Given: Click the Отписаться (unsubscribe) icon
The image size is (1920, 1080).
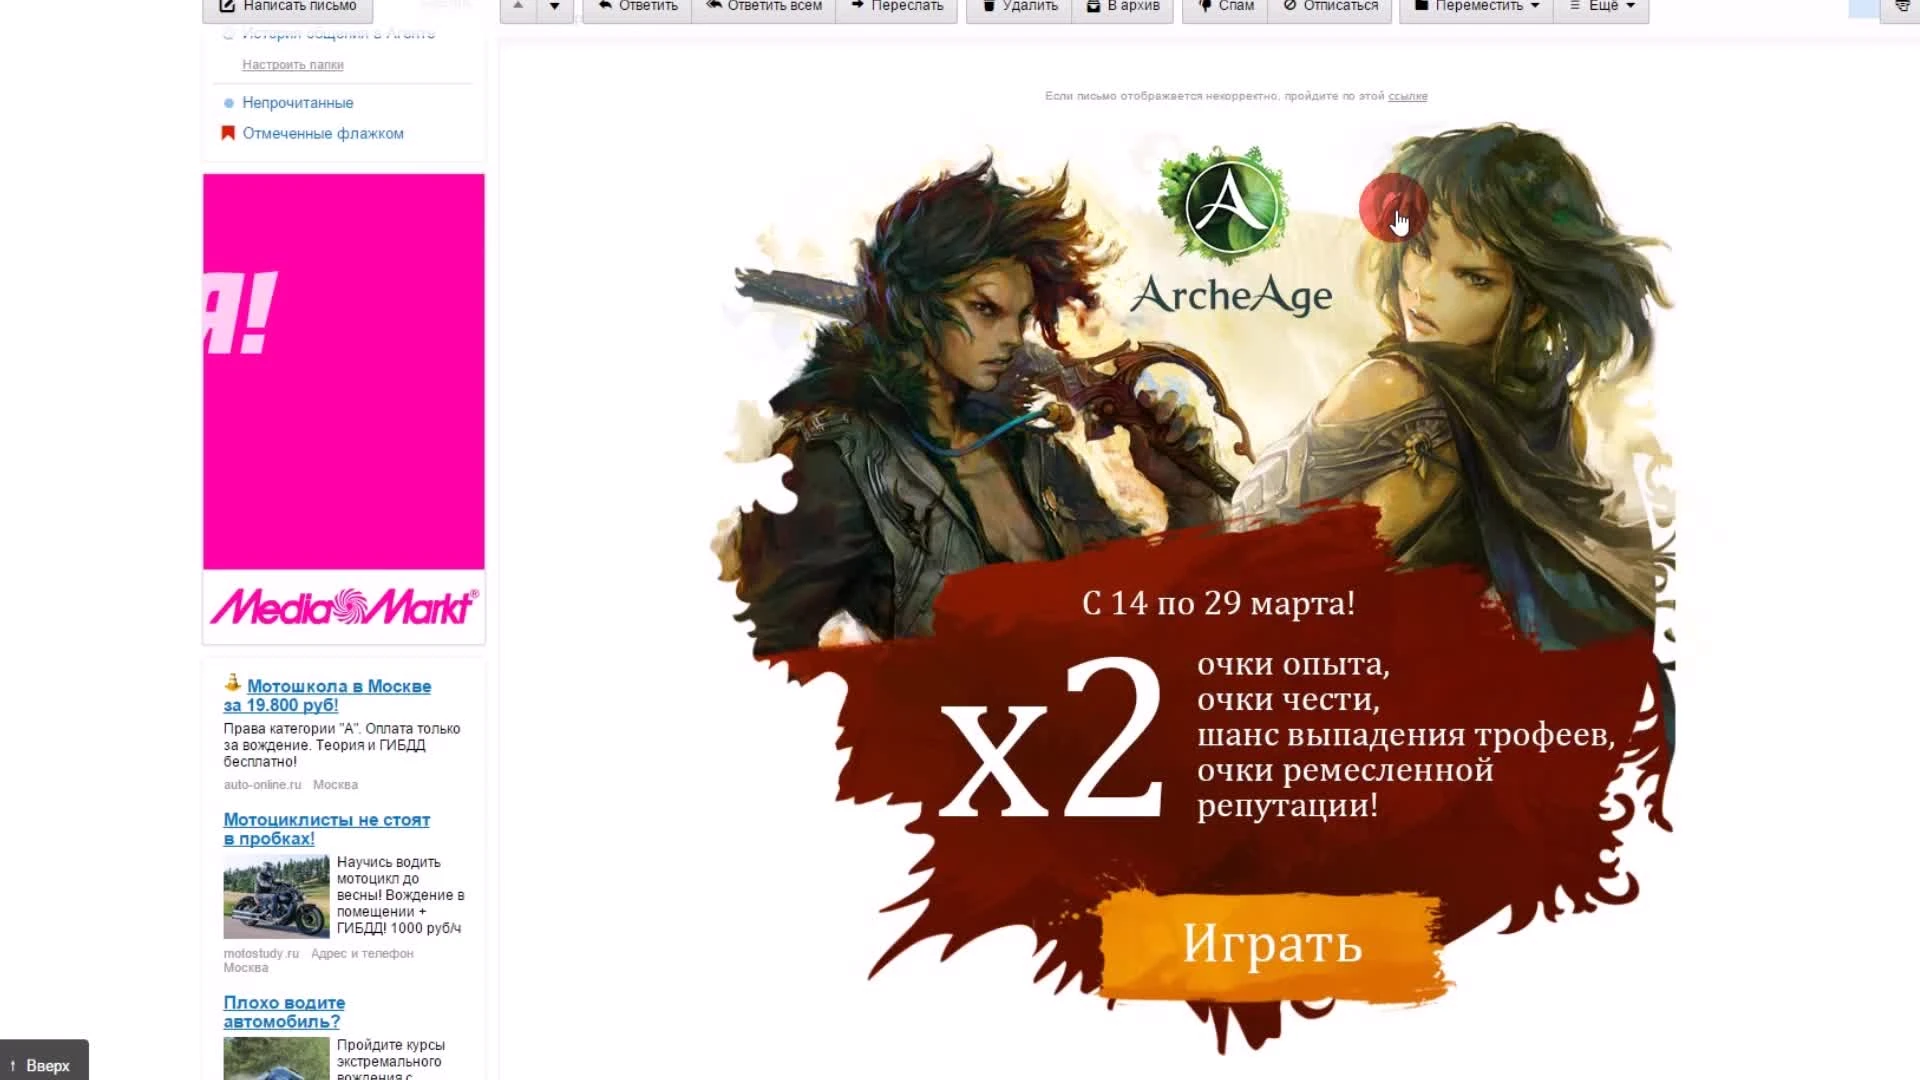Looking at the screenshot, I should pyautogui.click(x=1288, y=6).
